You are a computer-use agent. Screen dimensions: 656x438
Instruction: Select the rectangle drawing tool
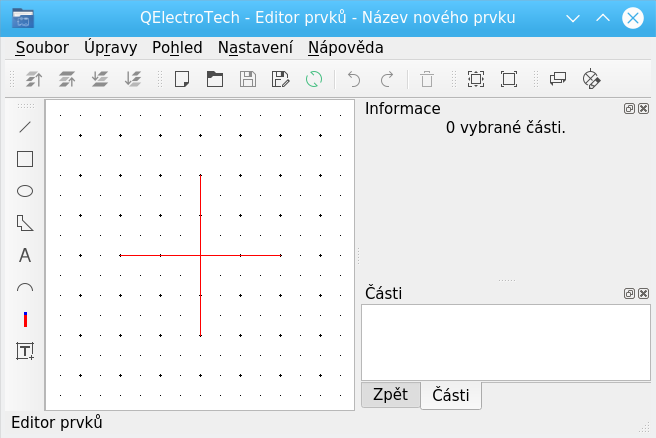[25, 158]
